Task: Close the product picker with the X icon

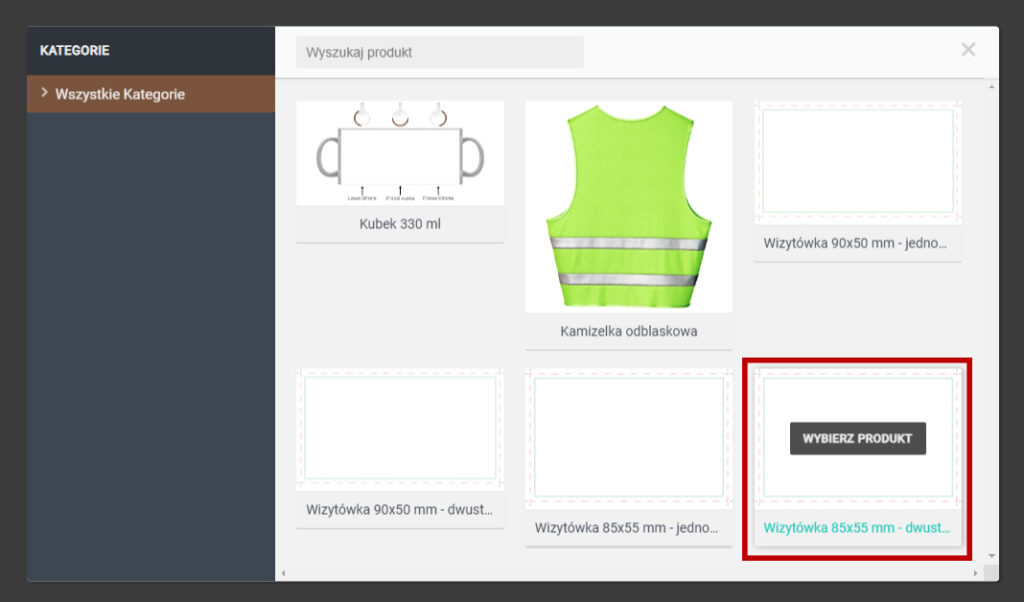Action: 967,50
